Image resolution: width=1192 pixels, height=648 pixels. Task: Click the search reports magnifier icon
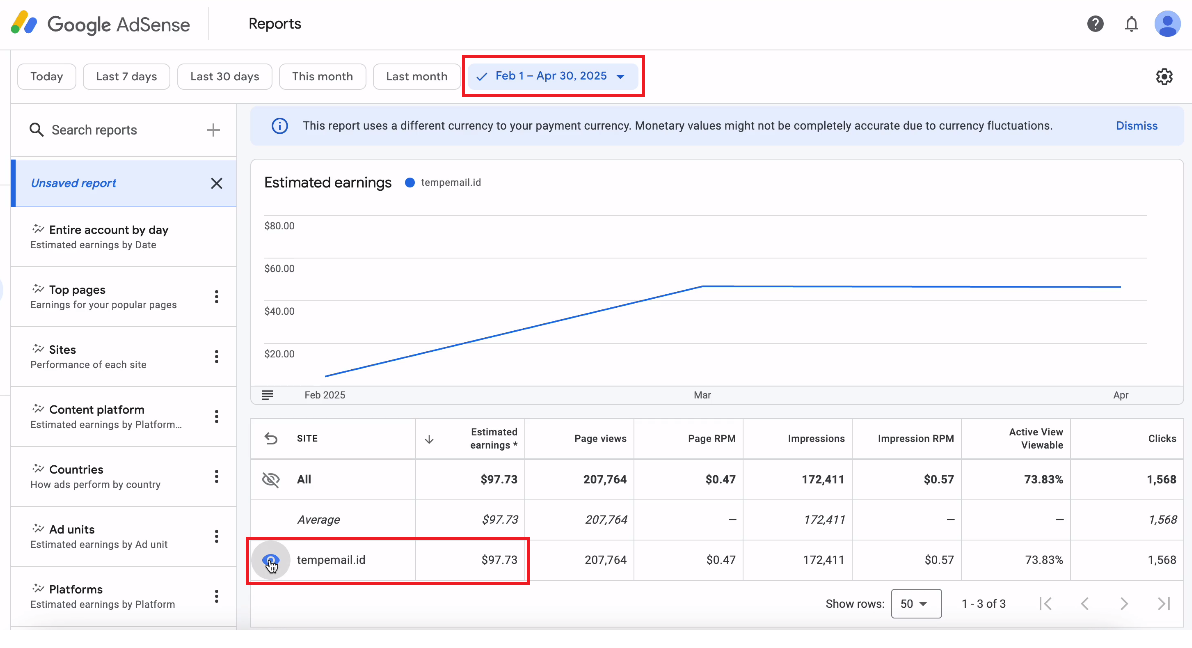[36, 130]
